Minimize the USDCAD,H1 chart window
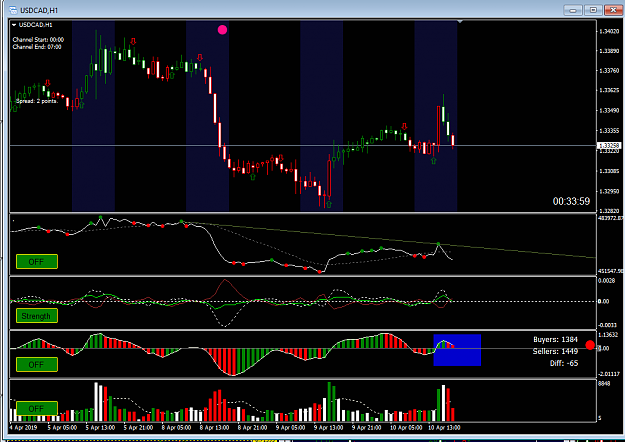This screenshot has width=625, height=442. coord(573,10)
